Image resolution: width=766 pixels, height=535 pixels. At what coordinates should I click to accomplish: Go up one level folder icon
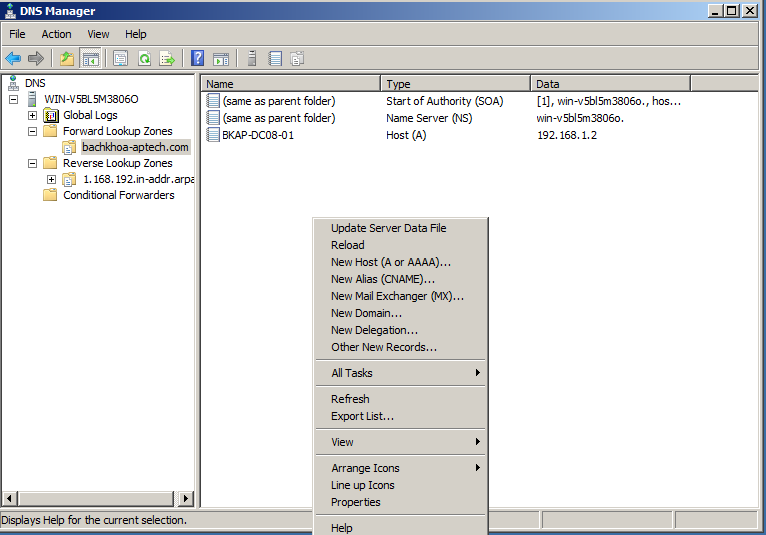(x=67, y=59)
